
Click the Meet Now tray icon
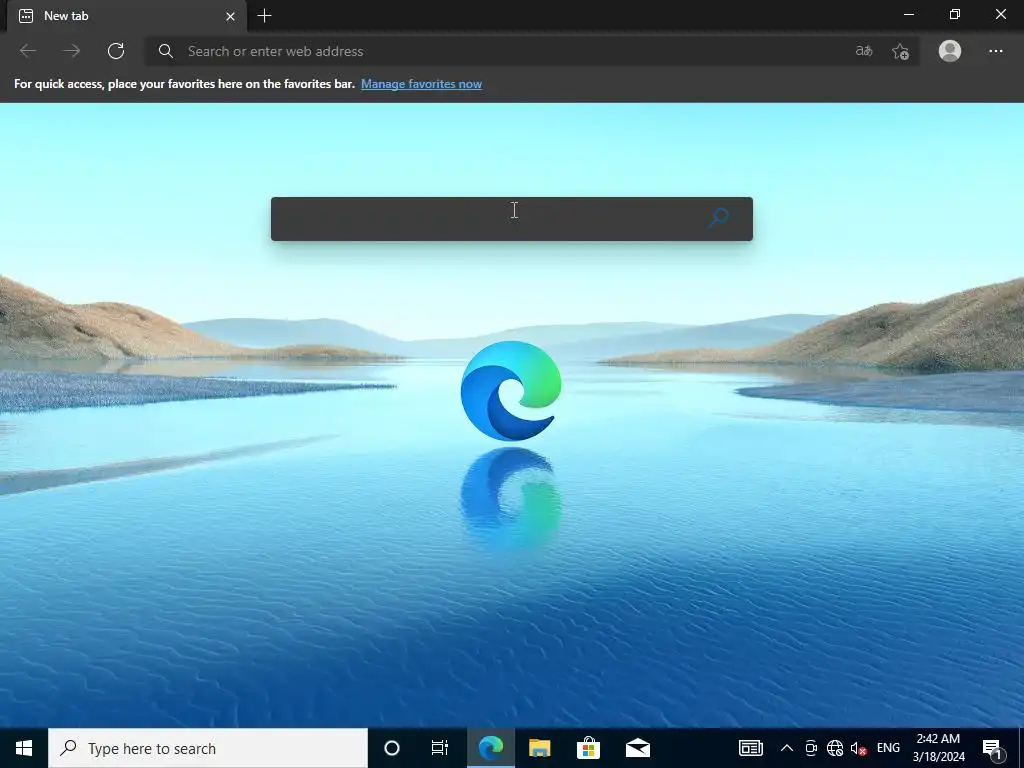coord(811,748)
